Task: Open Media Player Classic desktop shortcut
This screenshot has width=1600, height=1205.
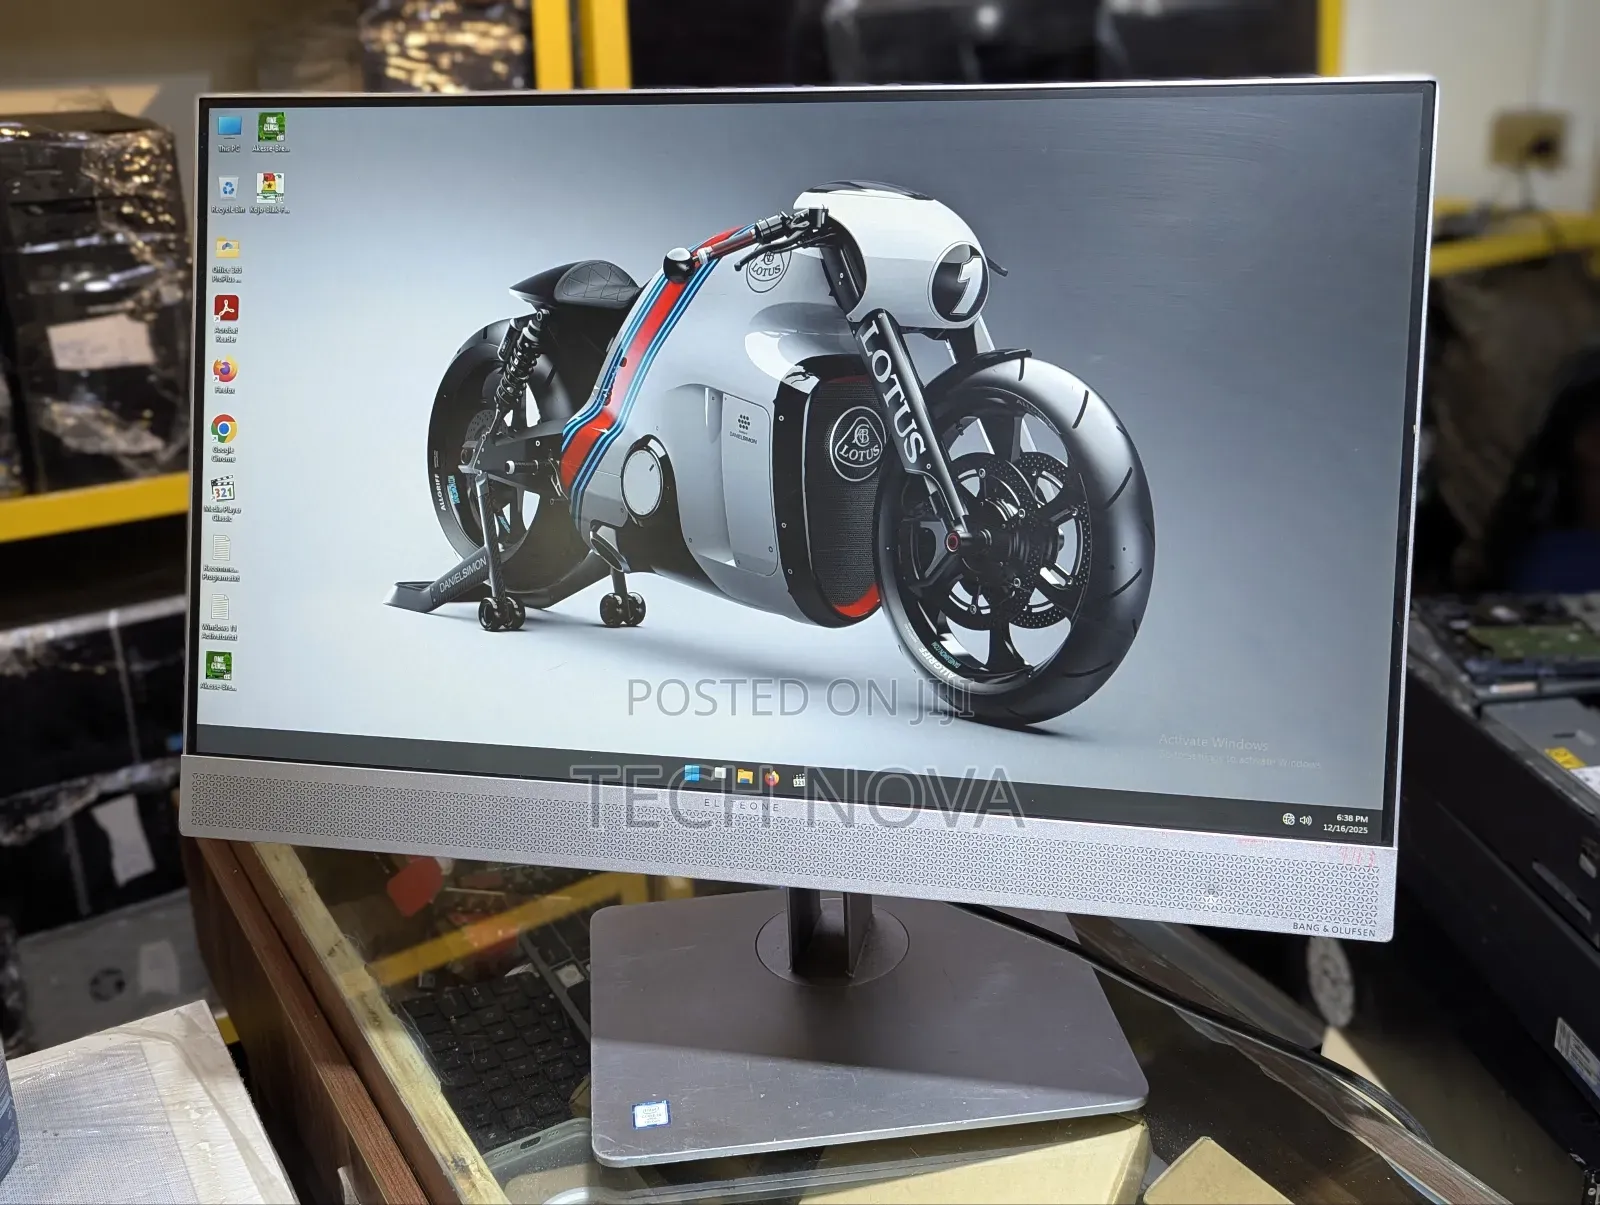Action: (x=222, y=499)
